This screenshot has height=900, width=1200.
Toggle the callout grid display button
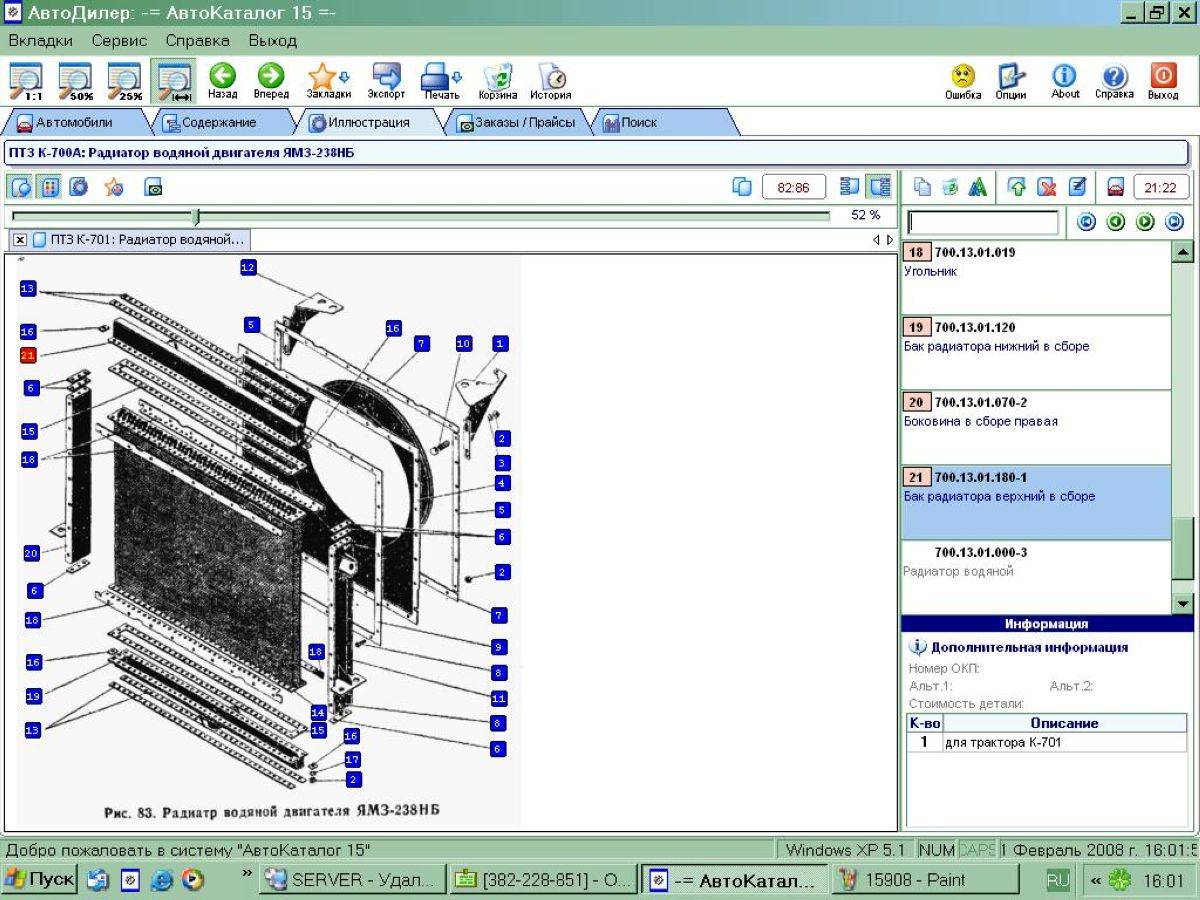pos(49,187)
